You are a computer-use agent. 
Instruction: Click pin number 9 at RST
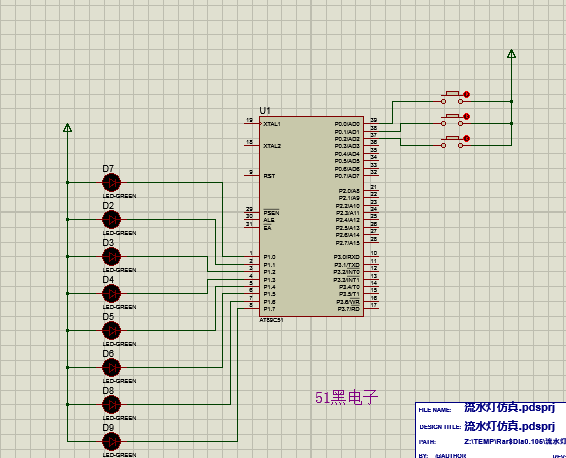pos(251,172)
